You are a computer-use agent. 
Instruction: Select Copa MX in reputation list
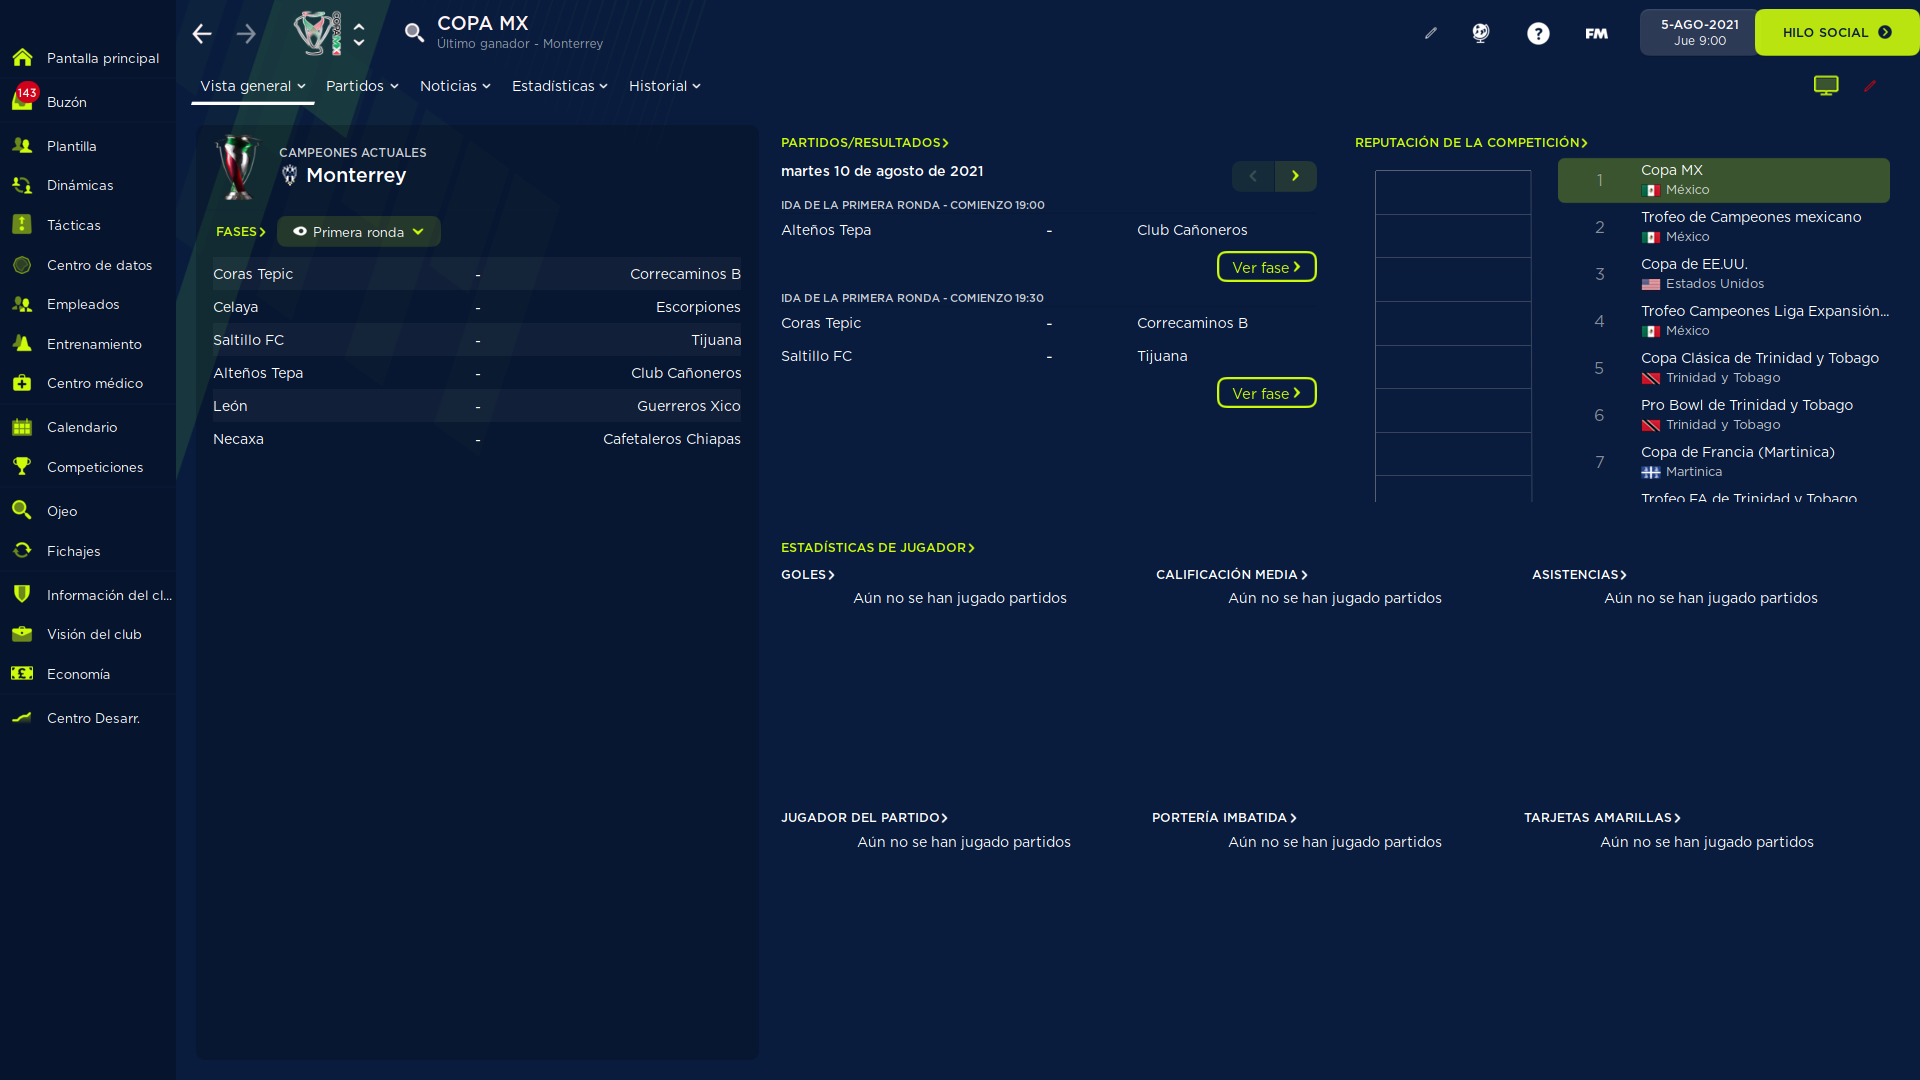[x=1724, y=180]
